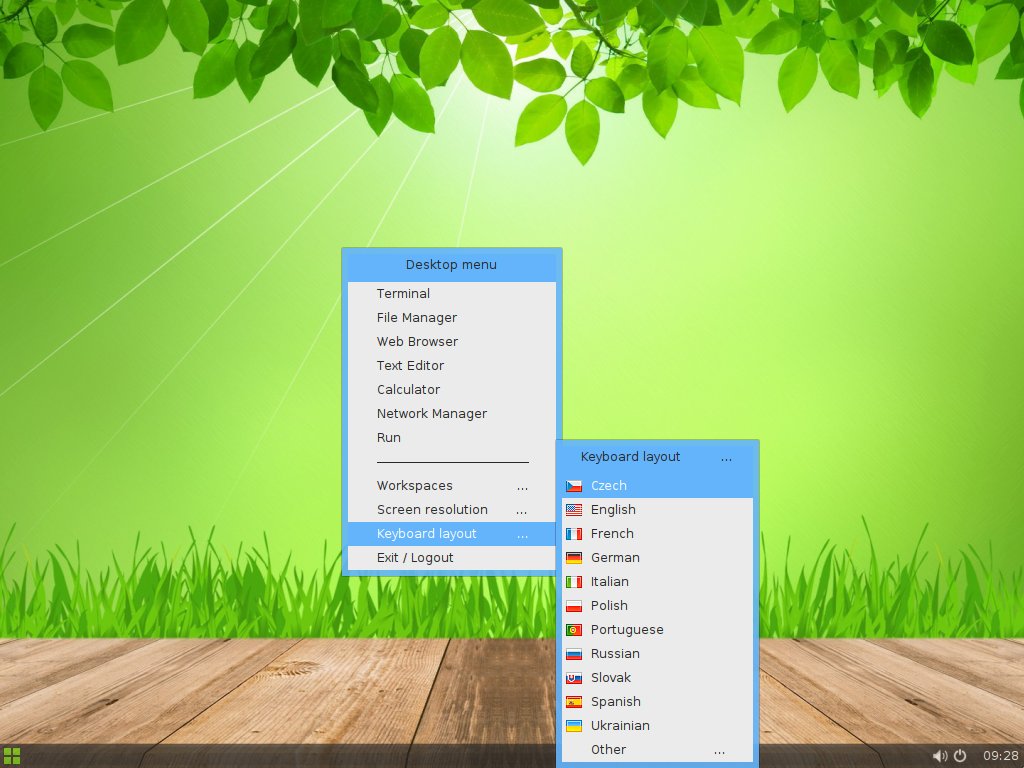Launch File Manager from the menu
Image resolution: width=1024 pixels, height=768 pixels.
coord(416,318)
